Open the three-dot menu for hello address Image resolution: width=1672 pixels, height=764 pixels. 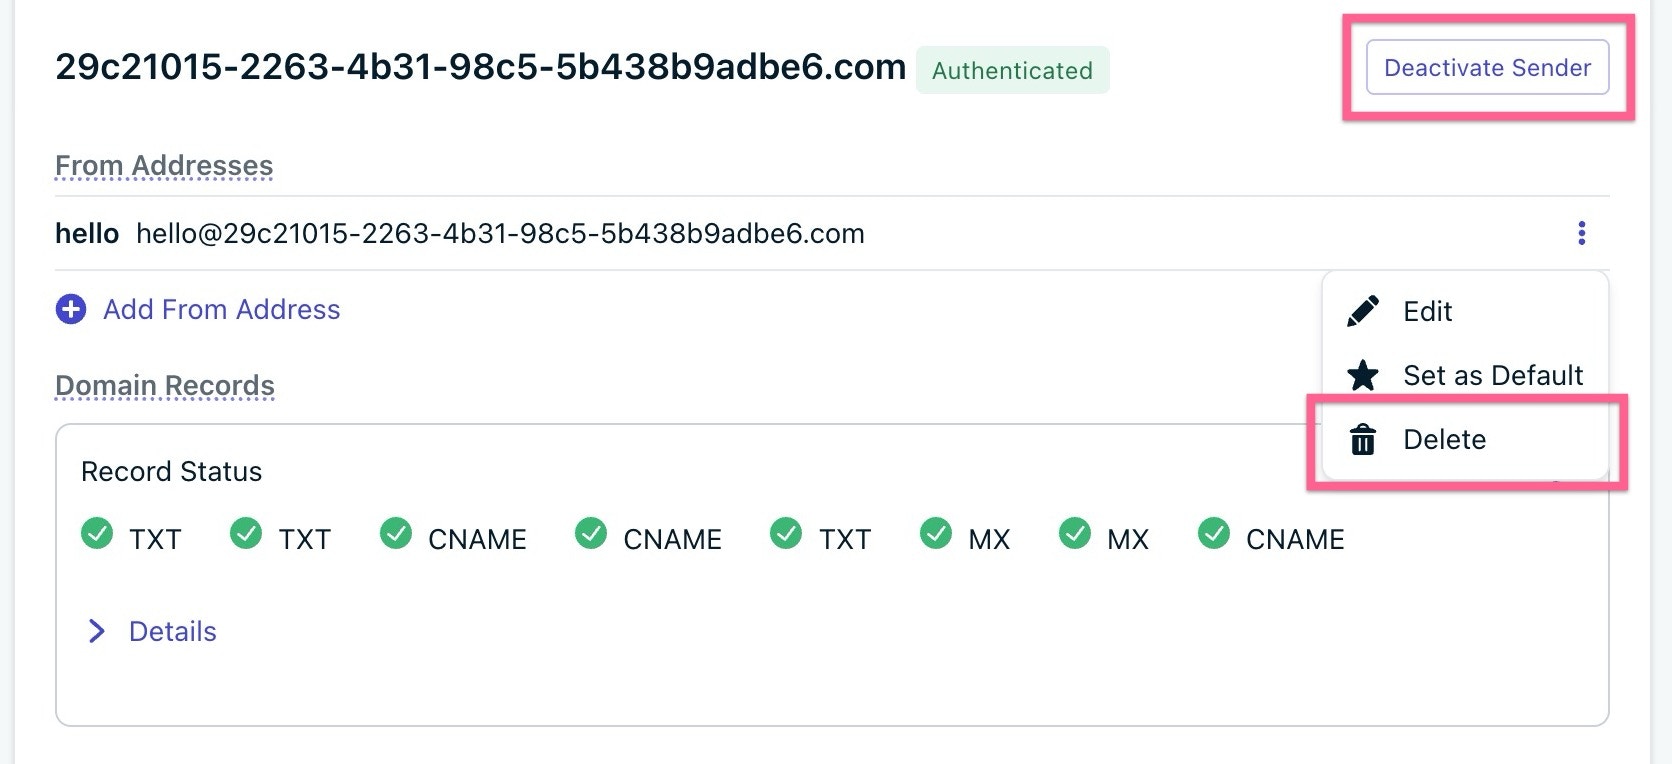tap(1581, 233)
